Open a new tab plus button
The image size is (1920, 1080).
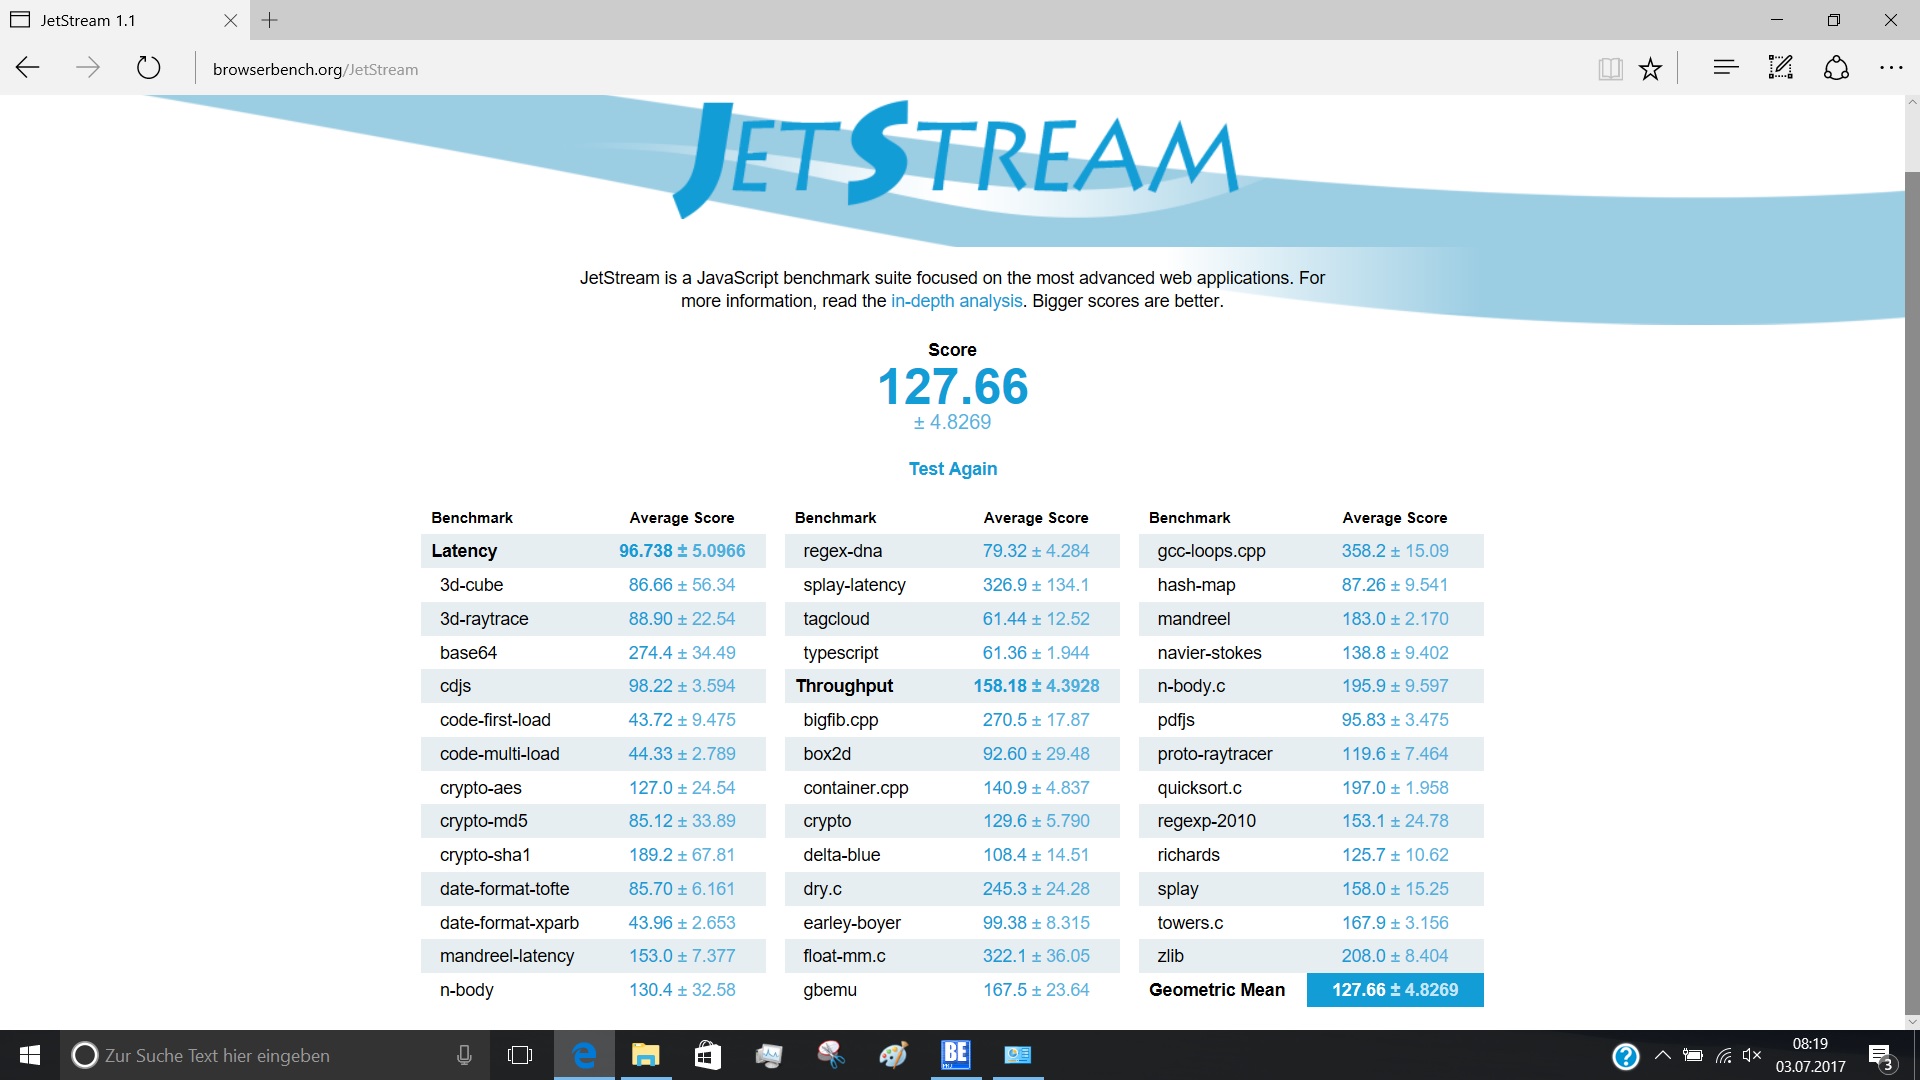point(270,20)
